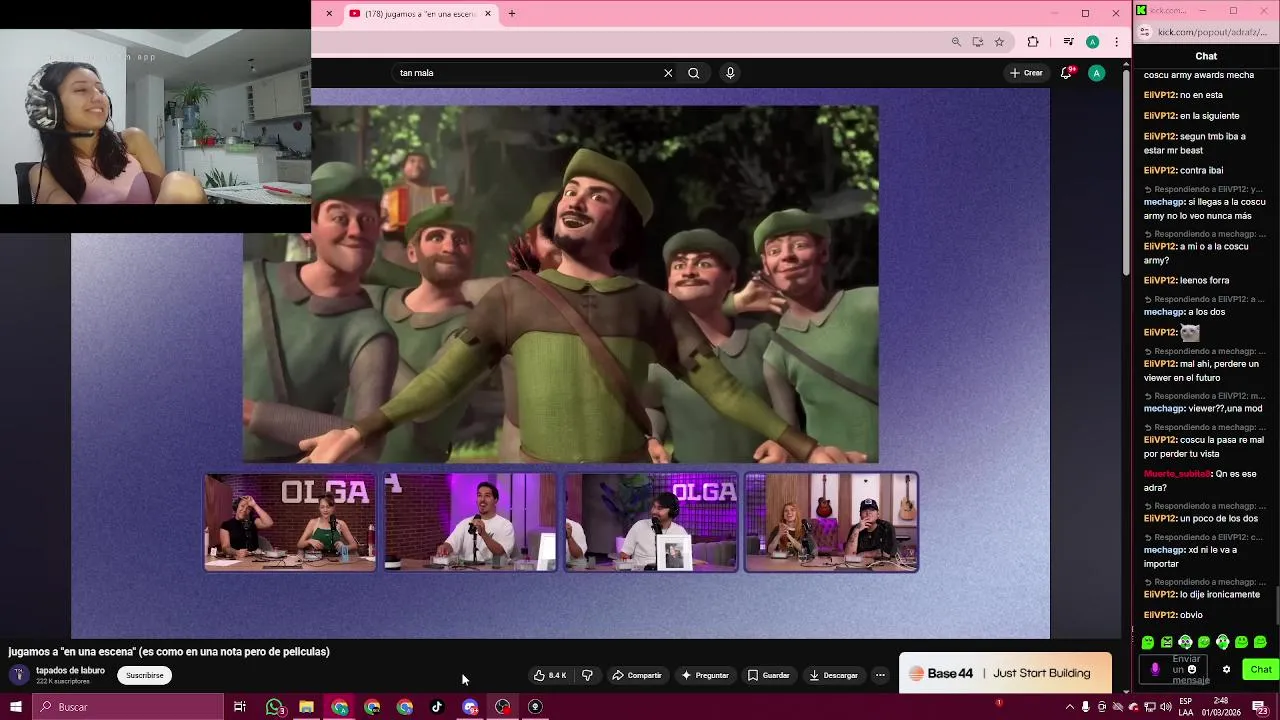1280x720 pixels.
Task: Submit YouTube search with magnifier icon
Action: tap(693, 73)
